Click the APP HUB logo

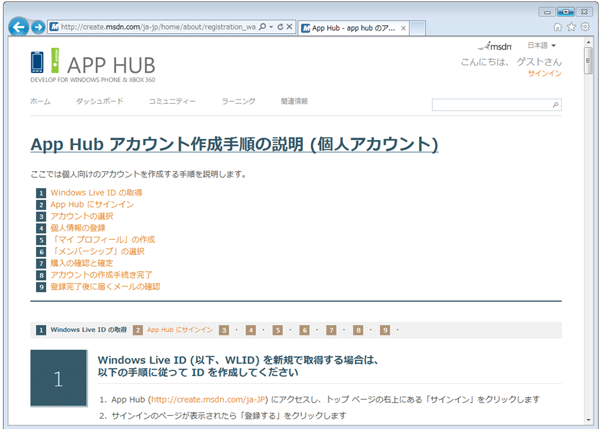(93, 65)
